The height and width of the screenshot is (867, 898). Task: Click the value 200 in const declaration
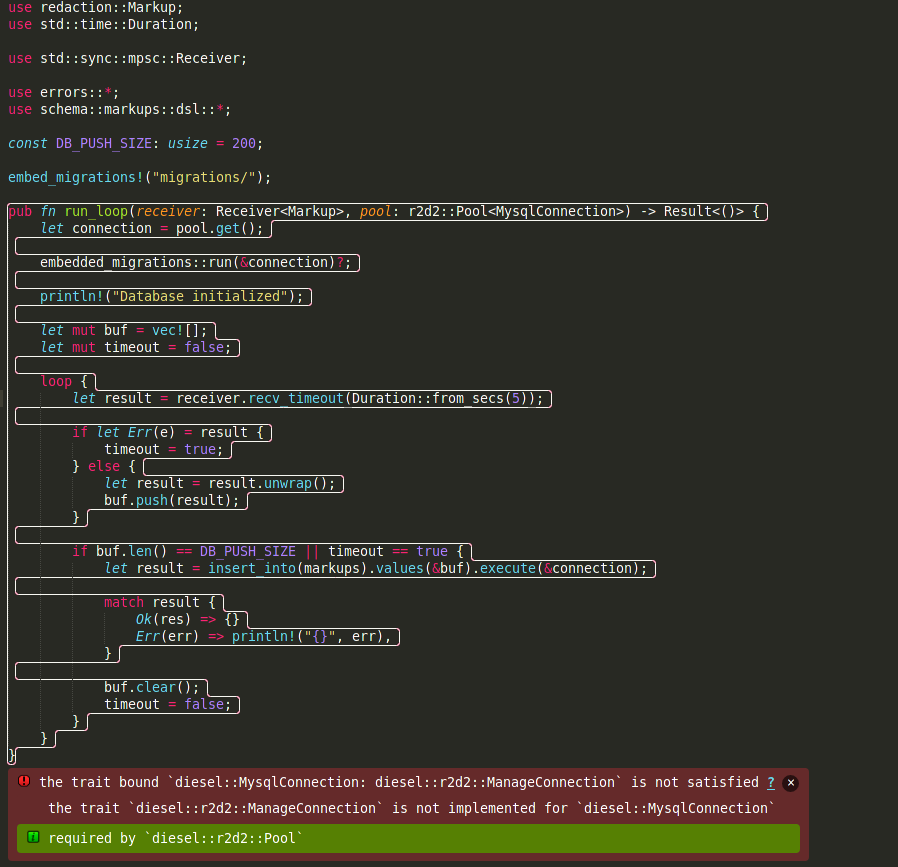[x=243, y=143]
